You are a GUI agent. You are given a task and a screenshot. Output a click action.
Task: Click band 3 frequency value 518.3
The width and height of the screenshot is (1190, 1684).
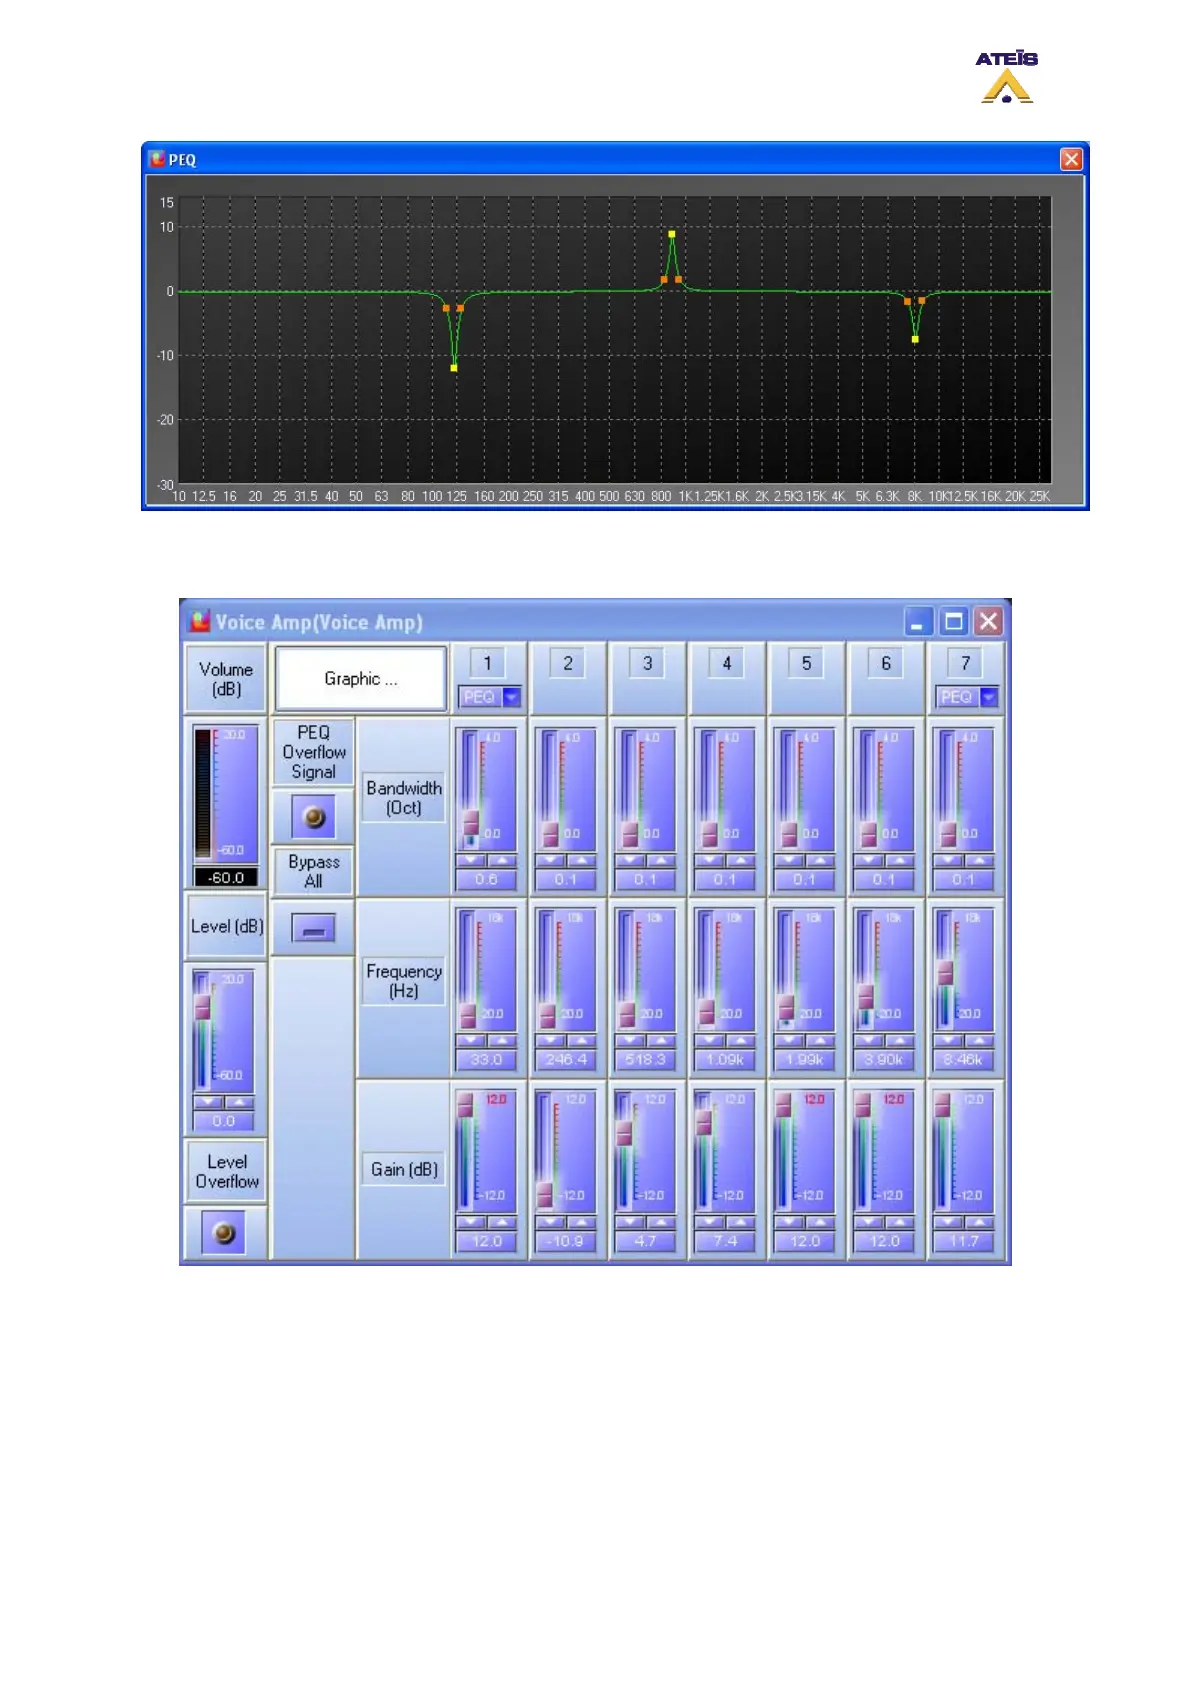tap(645, 1060)
